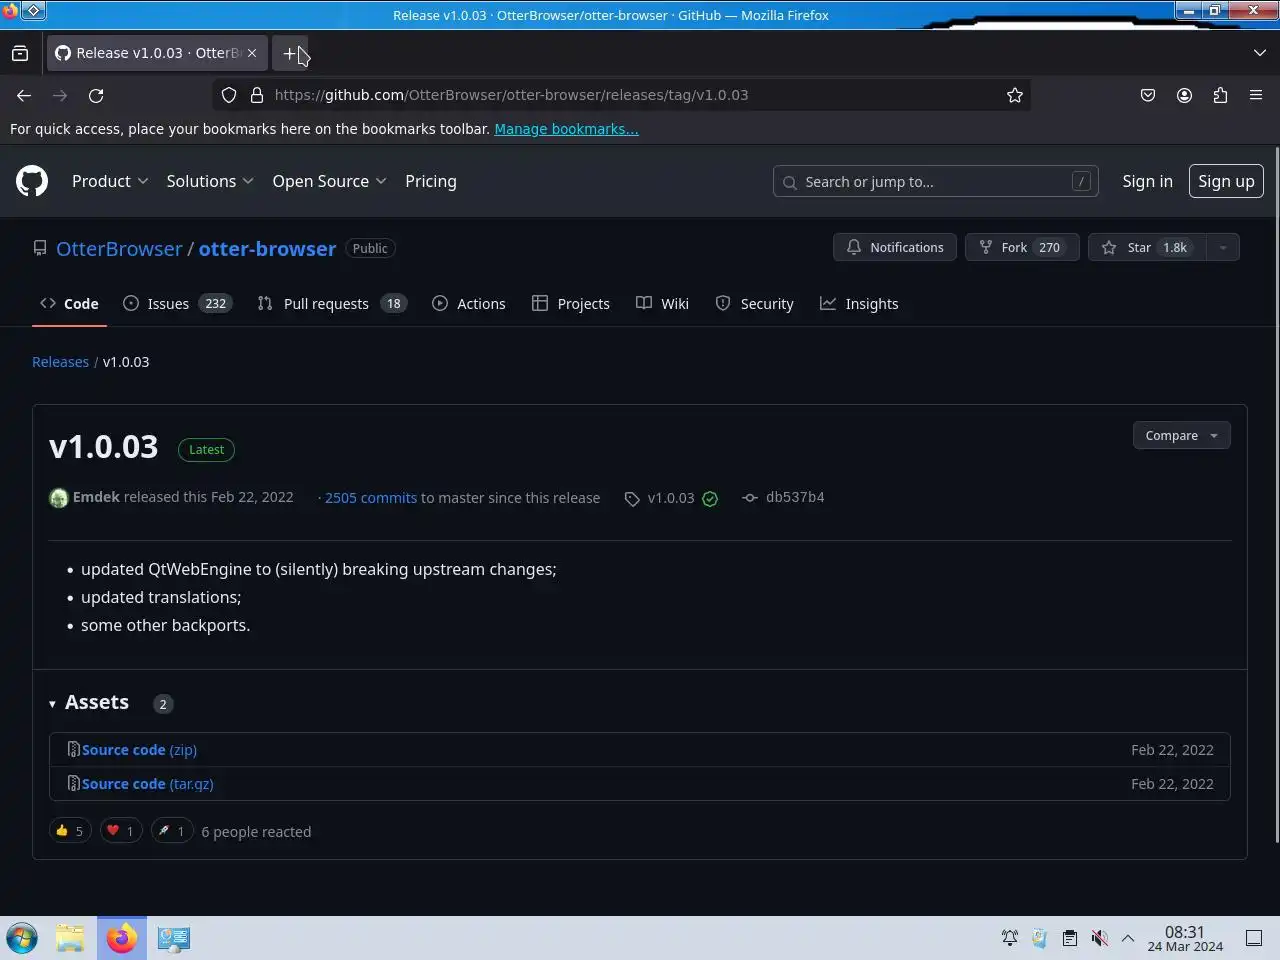1280x960 pixels.
Task: Click the GitHub Octocat logo
Action: 32,181
